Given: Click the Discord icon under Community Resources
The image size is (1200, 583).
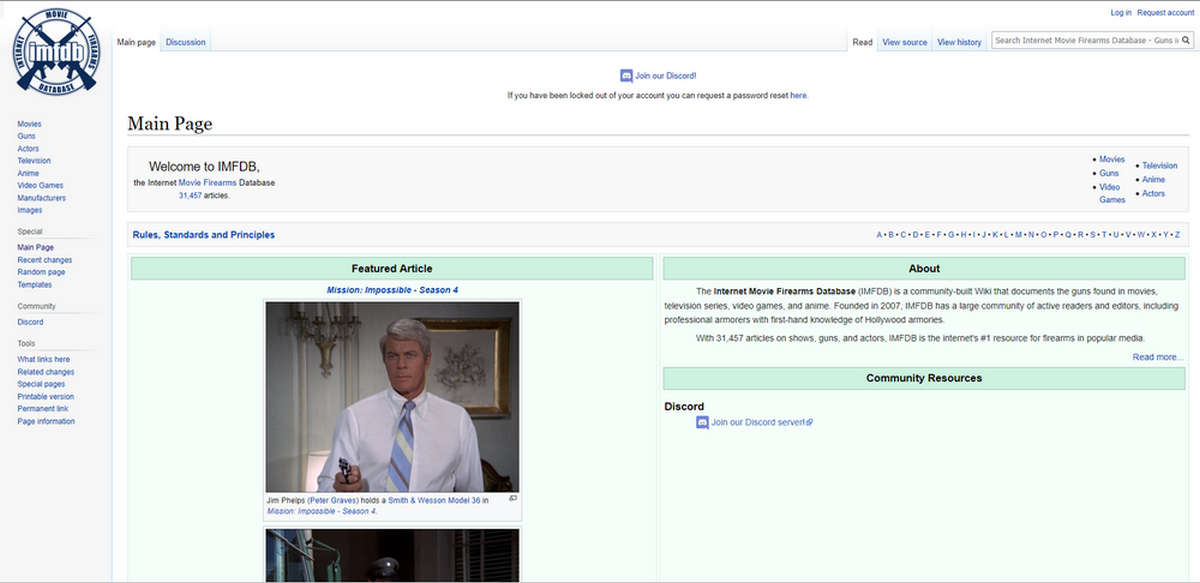Looking at the screenshot, I should [x=702, y=422].
